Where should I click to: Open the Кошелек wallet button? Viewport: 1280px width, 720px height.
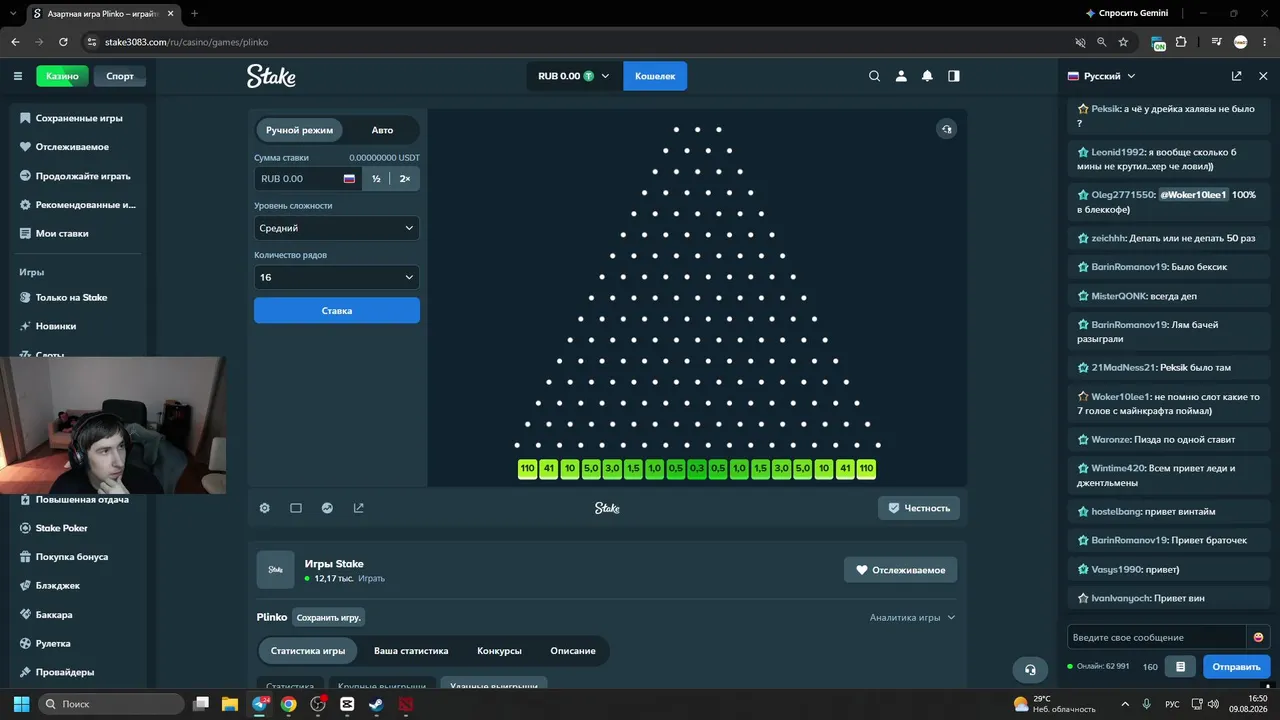[655, 76]
